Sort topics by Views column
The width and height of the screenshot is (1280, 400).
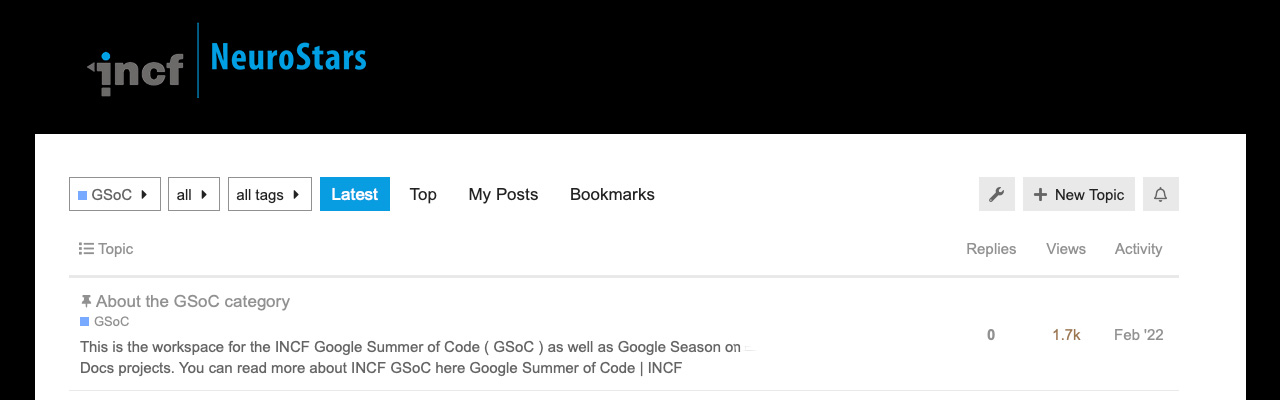(1066, 249)
